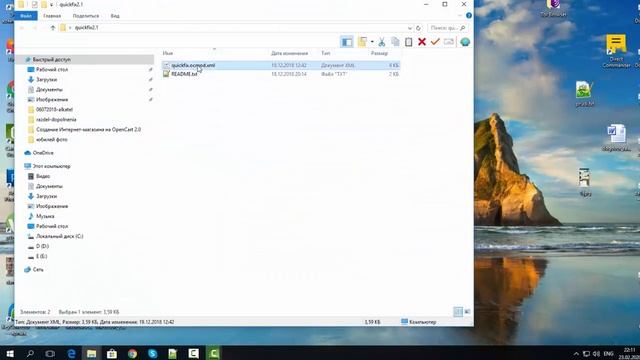Launch Microsoft Edge from taskbar

click(71, 353)
